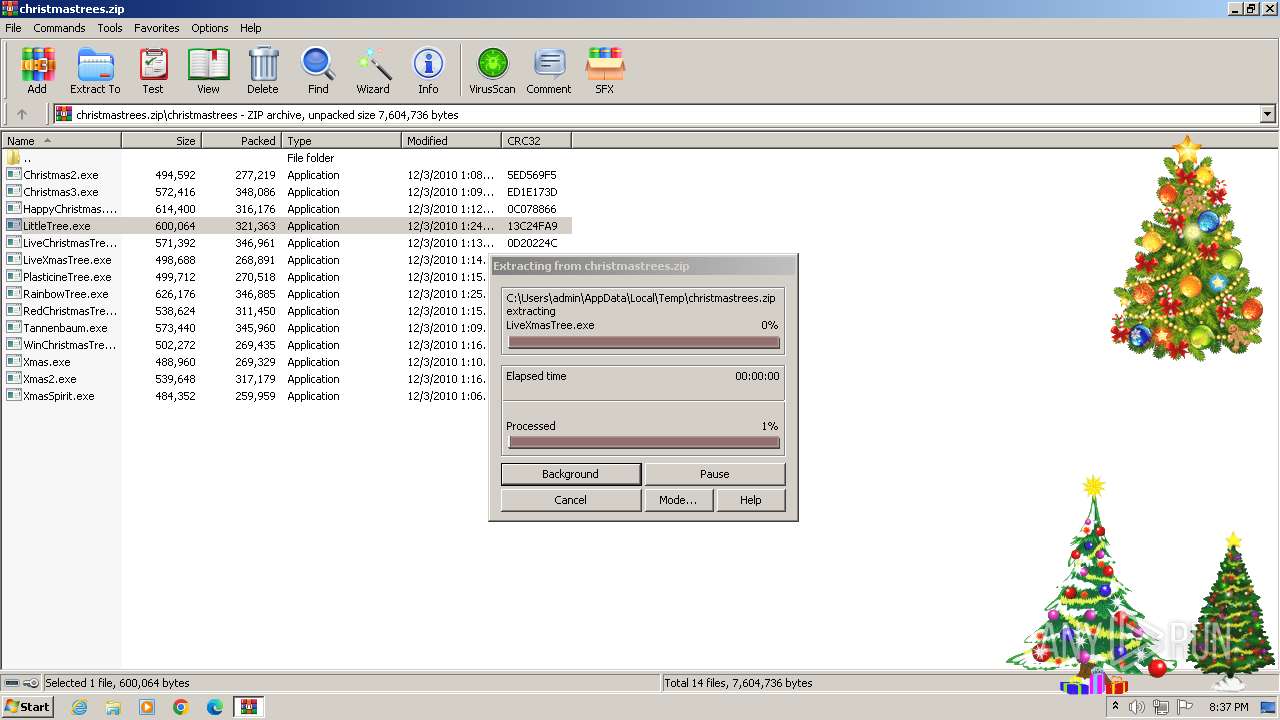The image size is (1280, 720).
Task: Click the Delete toolbar icon
Action: 263,71
